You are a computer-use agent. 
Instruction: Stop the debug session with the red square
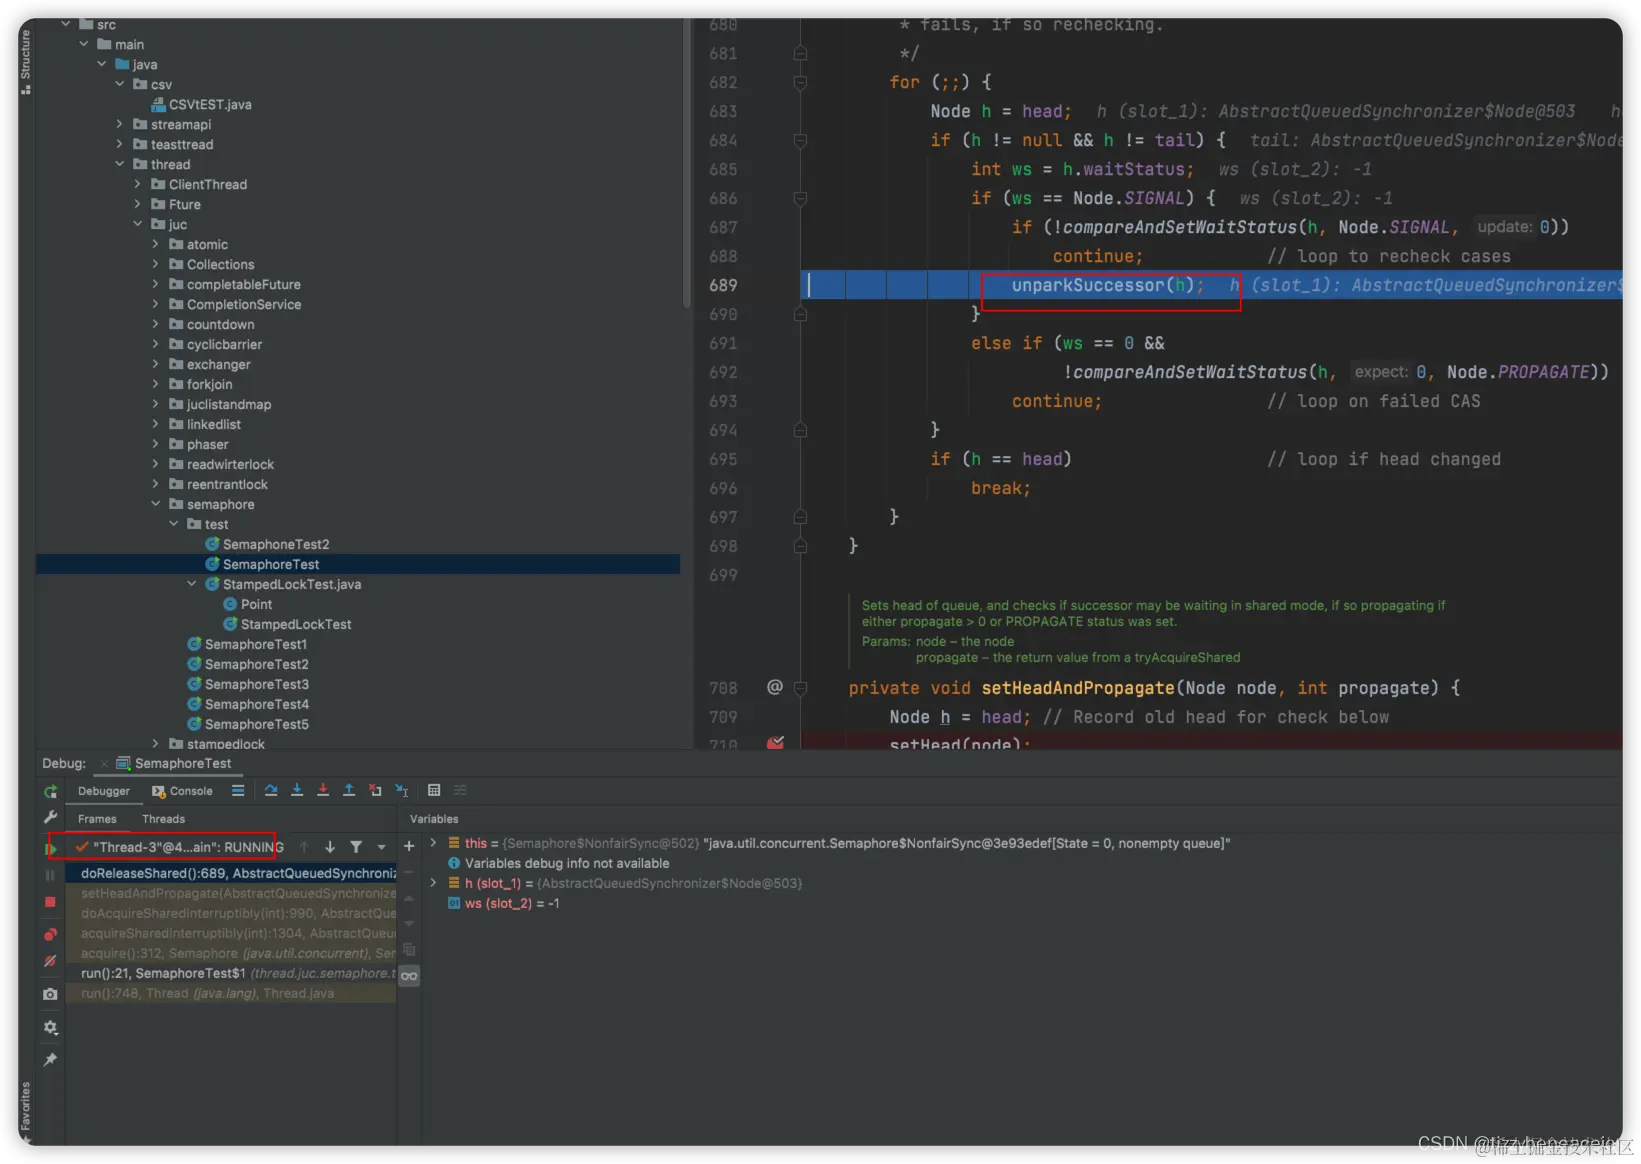tap(50, 902)
